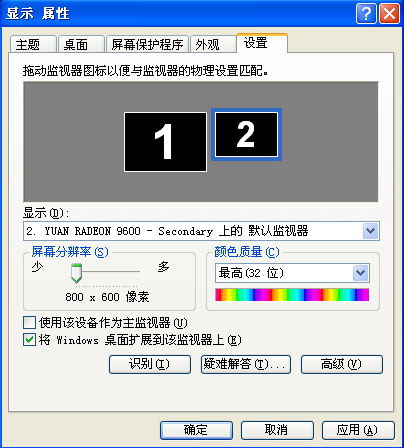Image resolution: width=404 pixels, height=448 pixels.
Task: Open 疑难解答(T)... troubleshooter
Action: tap(246, 364)
